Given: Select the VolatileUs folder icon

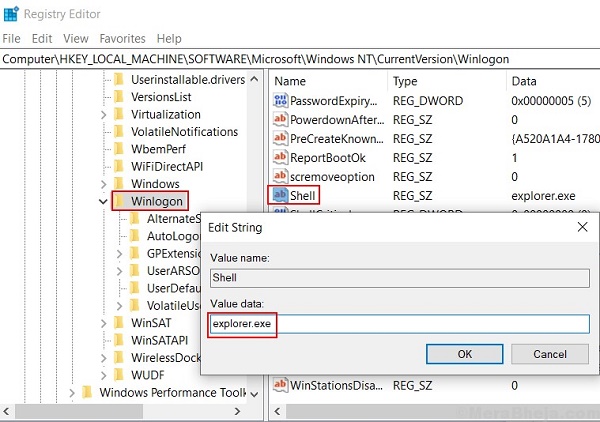Looking at the screenshot, I should click(135, 306).
